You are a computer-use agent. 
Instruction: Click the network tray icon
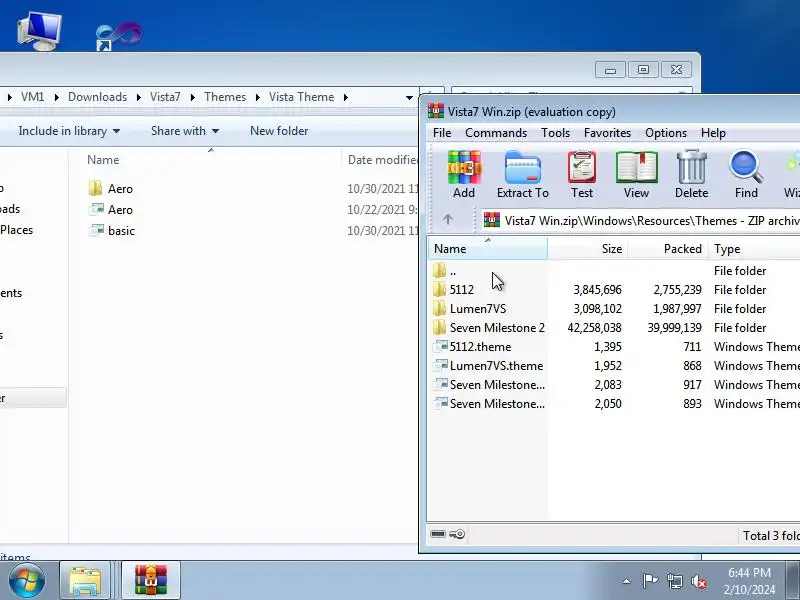tap(674, 581)
